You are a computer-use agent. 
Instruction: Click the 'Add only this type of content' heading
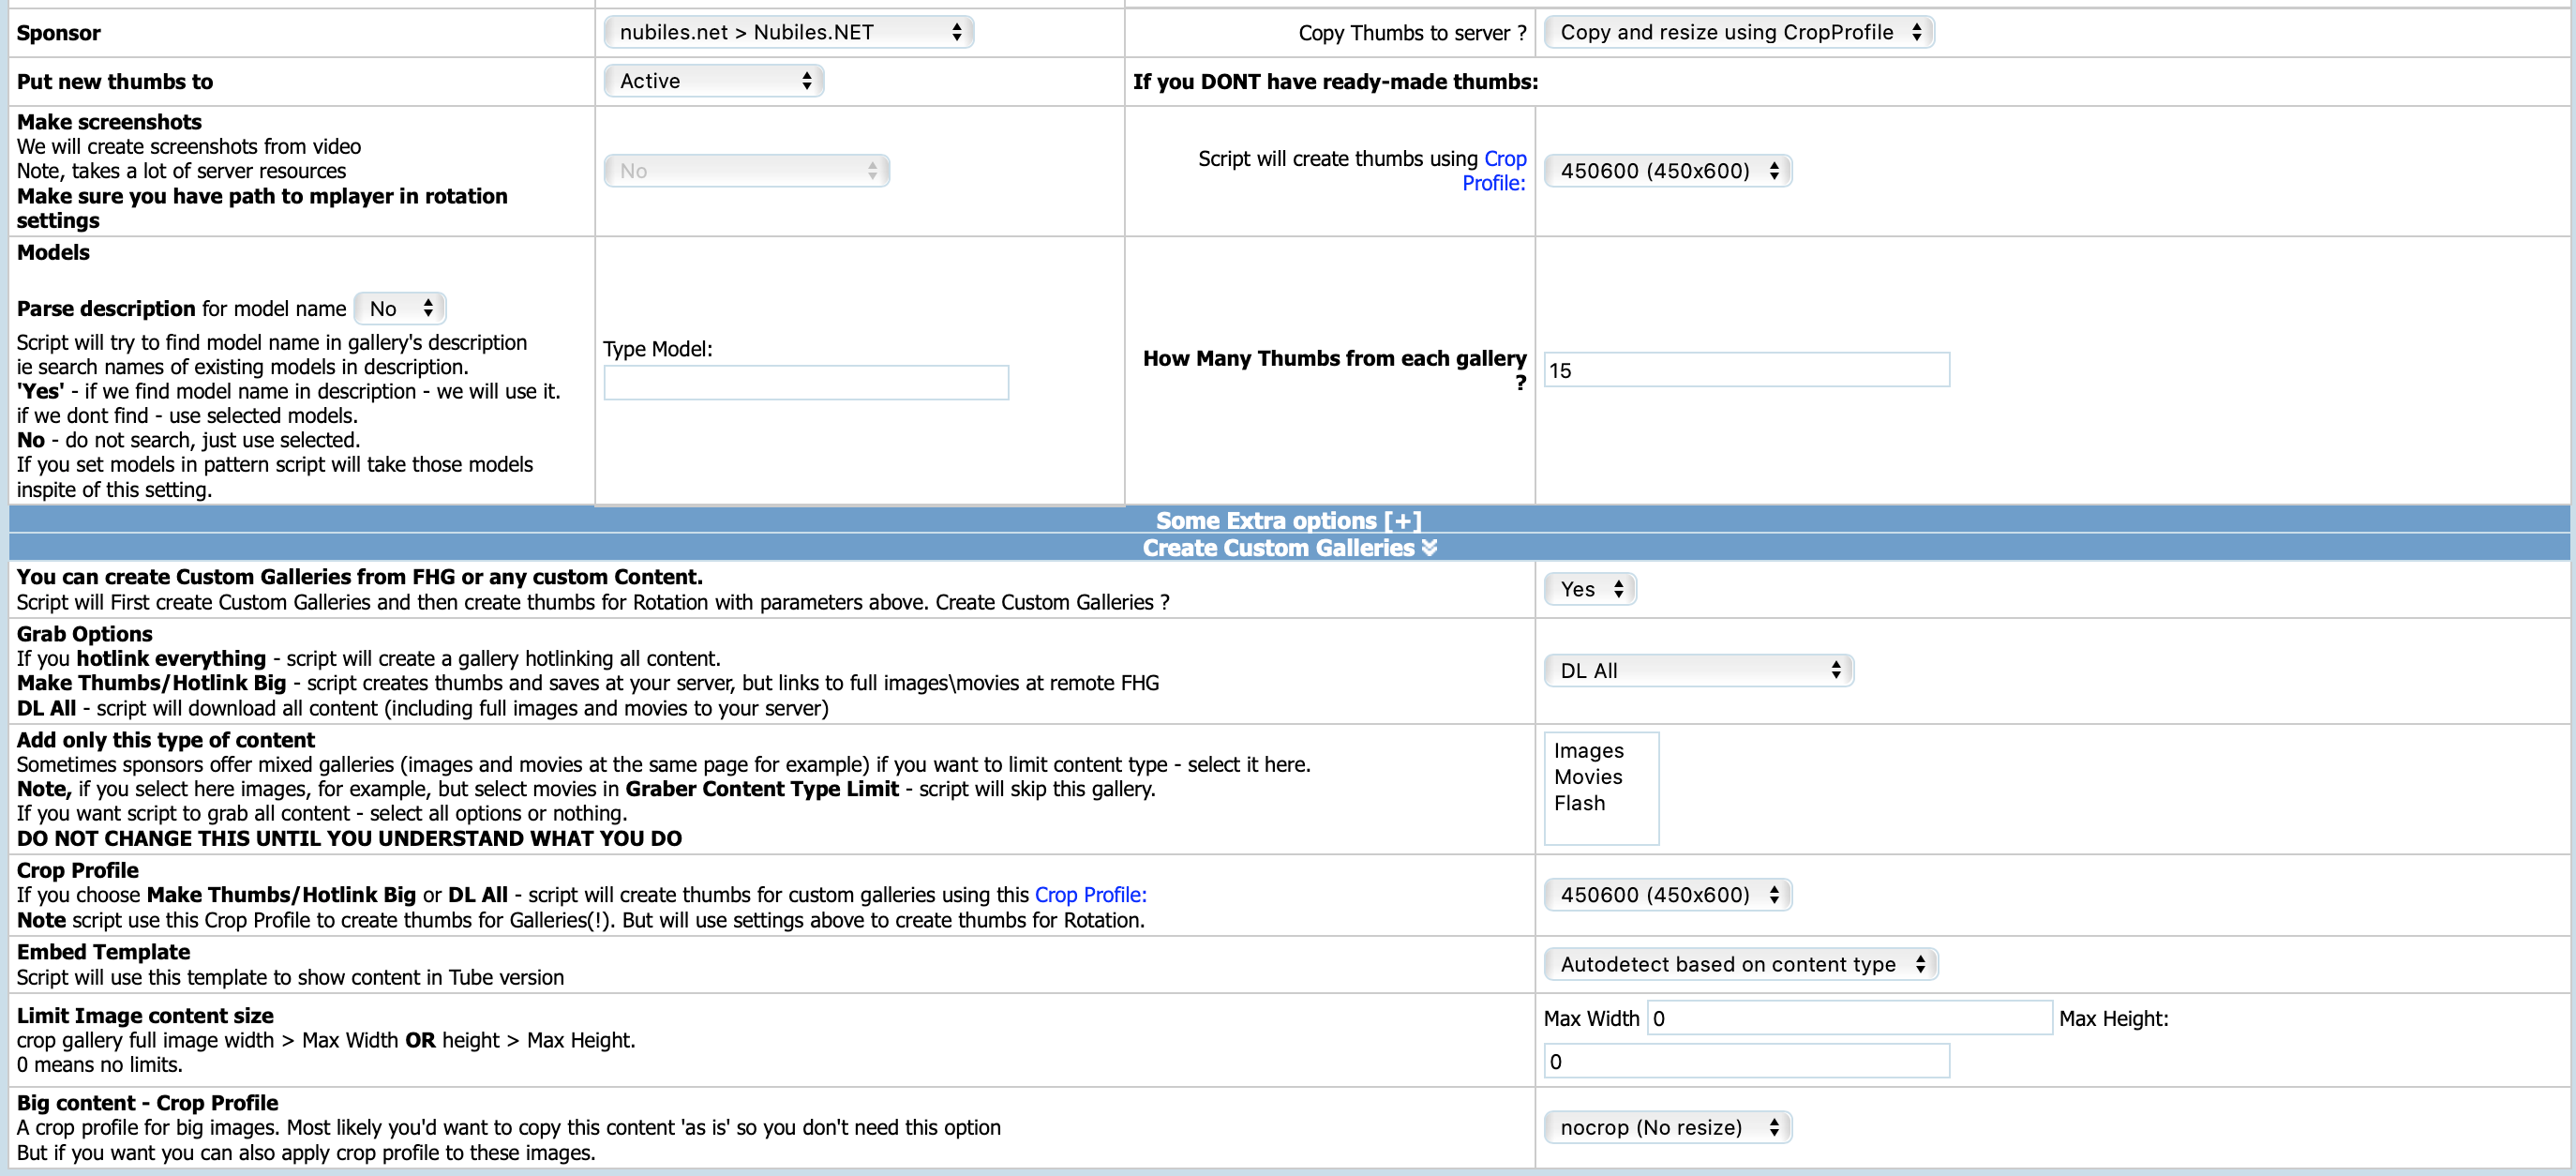tap(166, 740)
